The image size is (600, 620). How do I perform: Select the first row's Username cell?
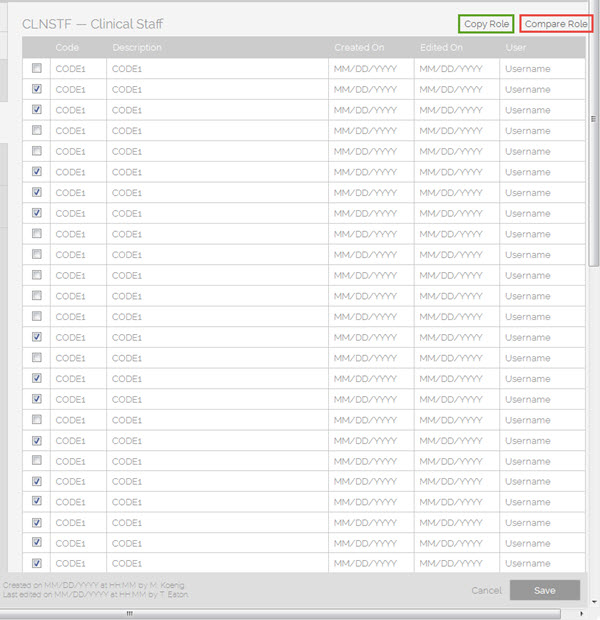(x=528, y=68)
